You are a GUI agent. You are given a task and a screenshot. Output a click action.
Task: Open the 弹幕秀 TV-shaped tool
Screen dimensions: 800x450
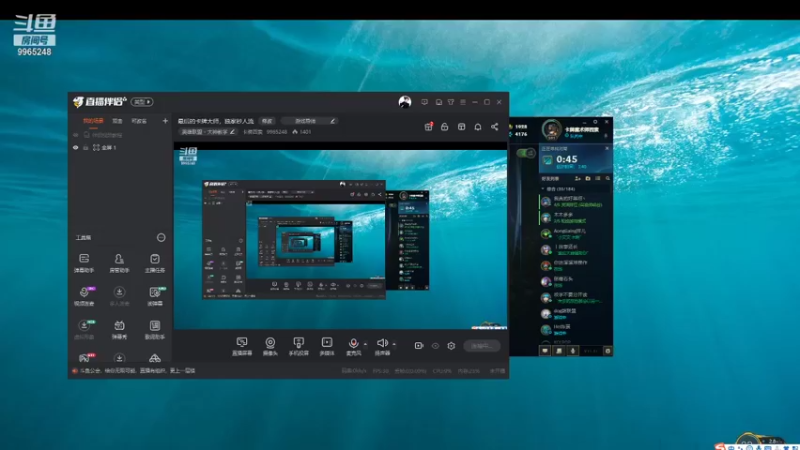[x=119, y=330]
